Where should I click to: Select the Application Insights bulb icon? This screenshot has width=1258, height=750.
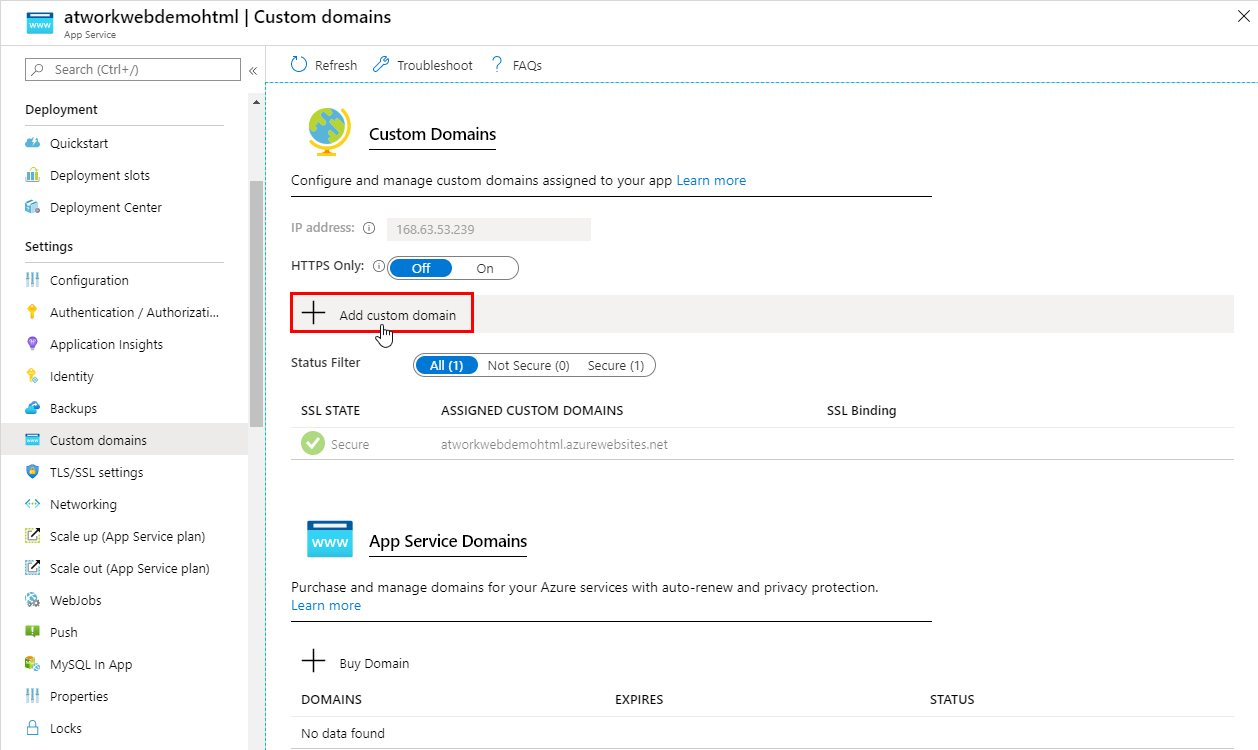tap(32, 344)
